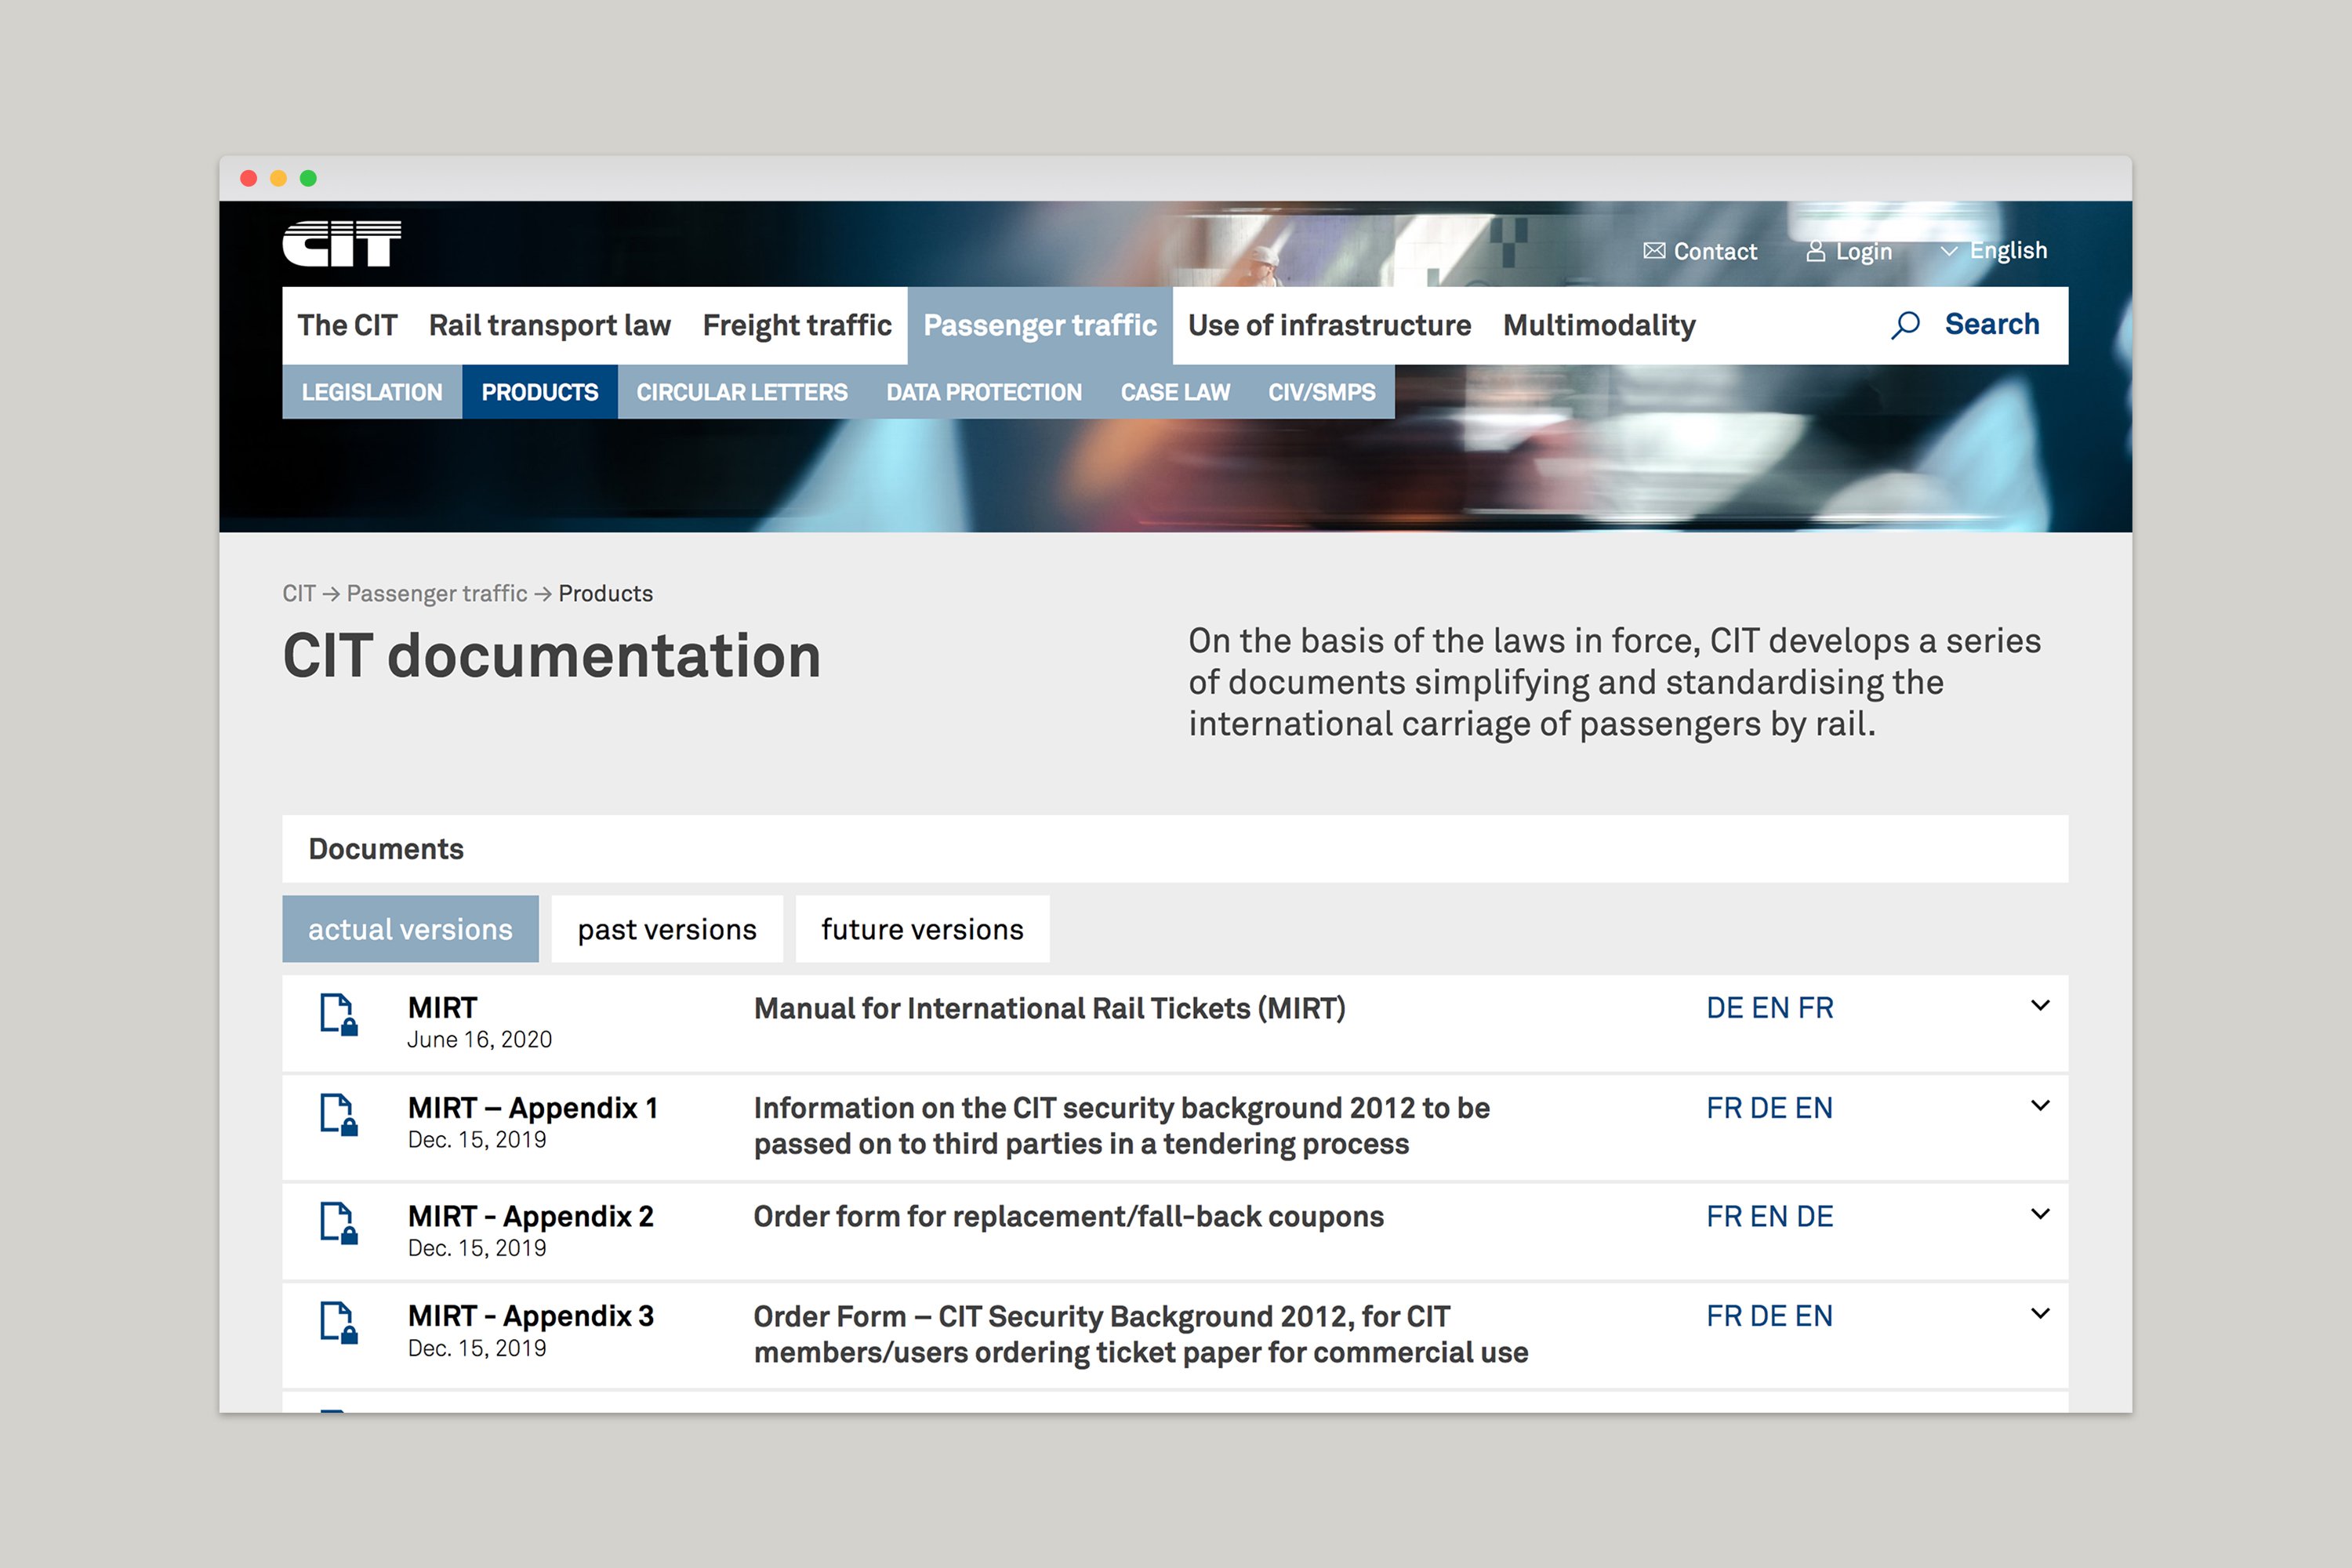Click 'Order form for replacement/fall-back coupons'
This screenshot has height=1568, width=2352.
[x=1068, y=1216]
